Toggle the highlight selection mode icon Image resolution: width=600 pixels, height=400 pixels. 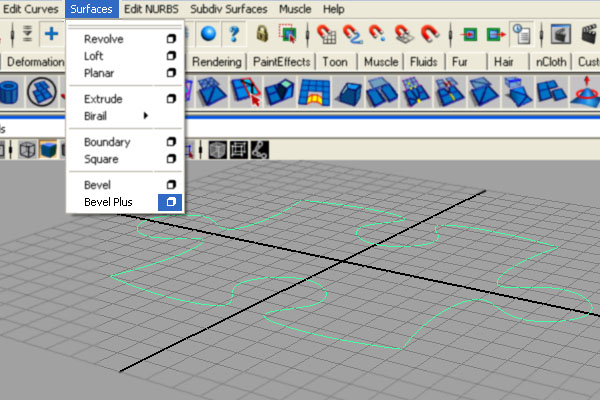288,33
